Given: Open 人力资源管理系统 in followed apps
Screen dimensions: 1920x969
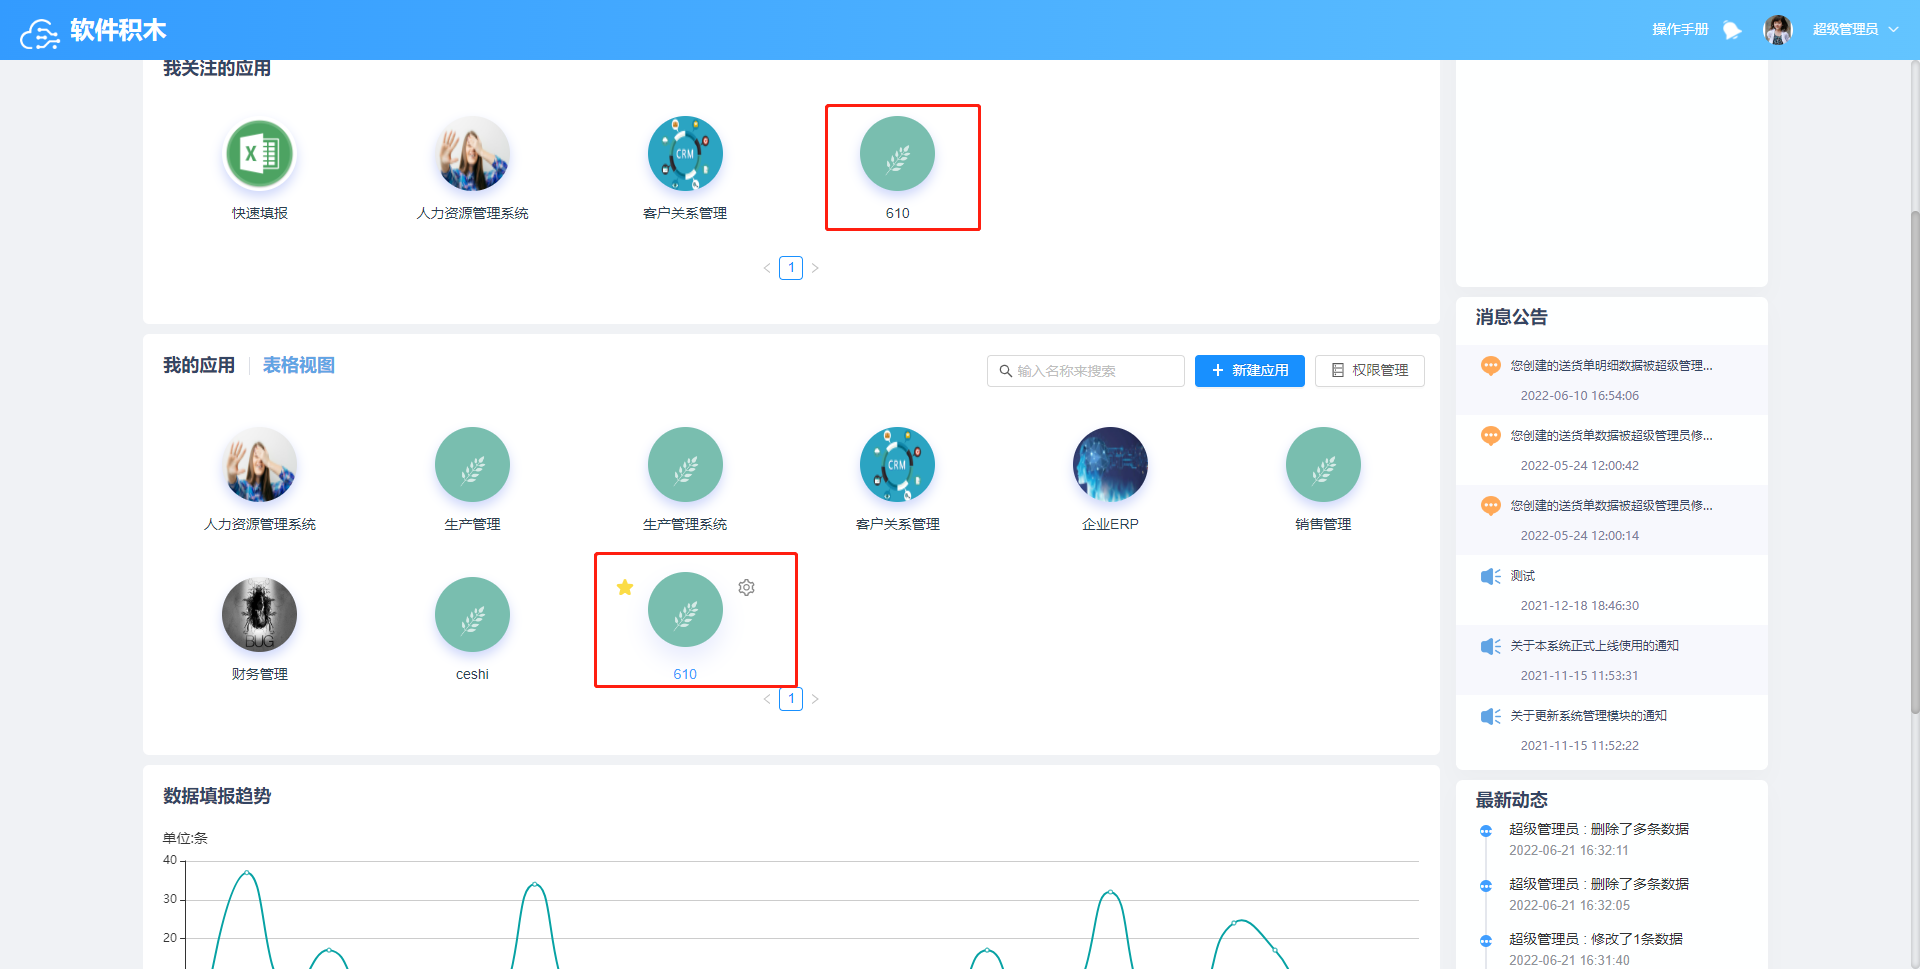Looking at the screenshot, I should pos(472,154).
